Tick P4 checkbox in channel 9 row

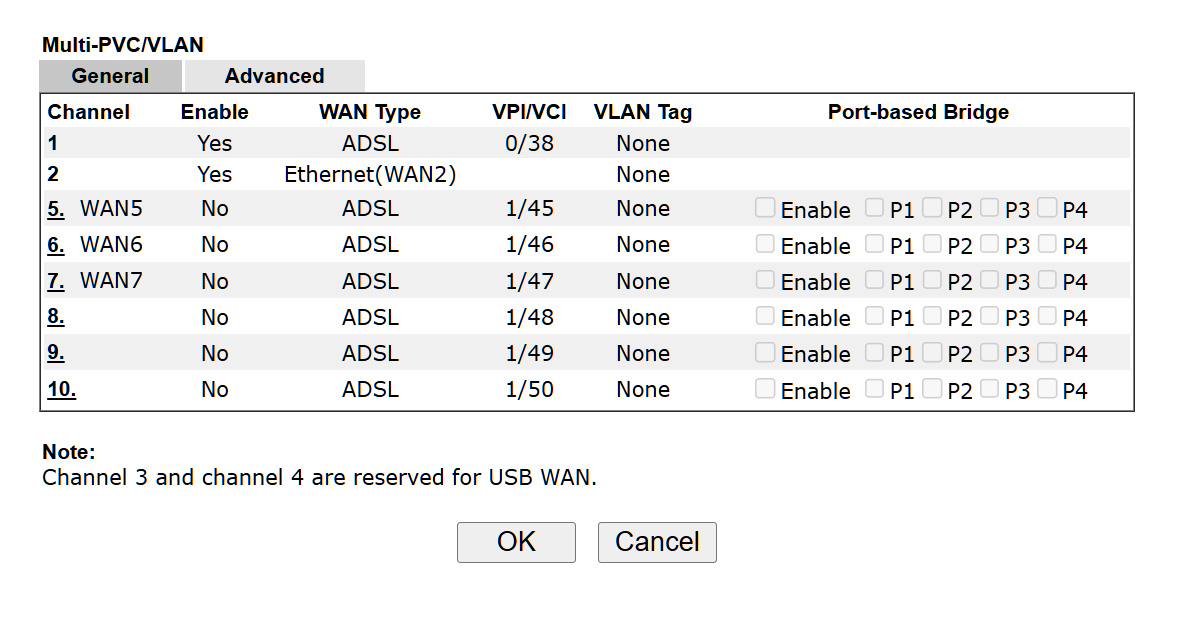(1048, 352)
